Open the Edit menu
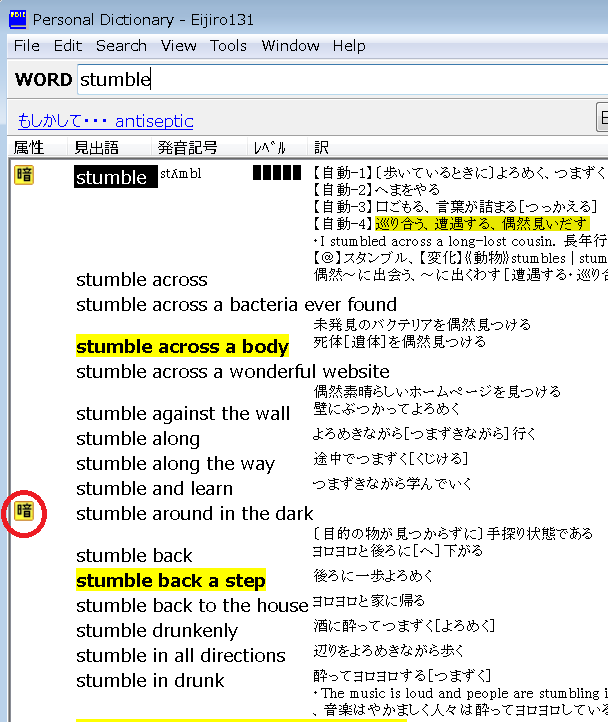Viewport: 608px width, 722px height. tap(68, 46)
